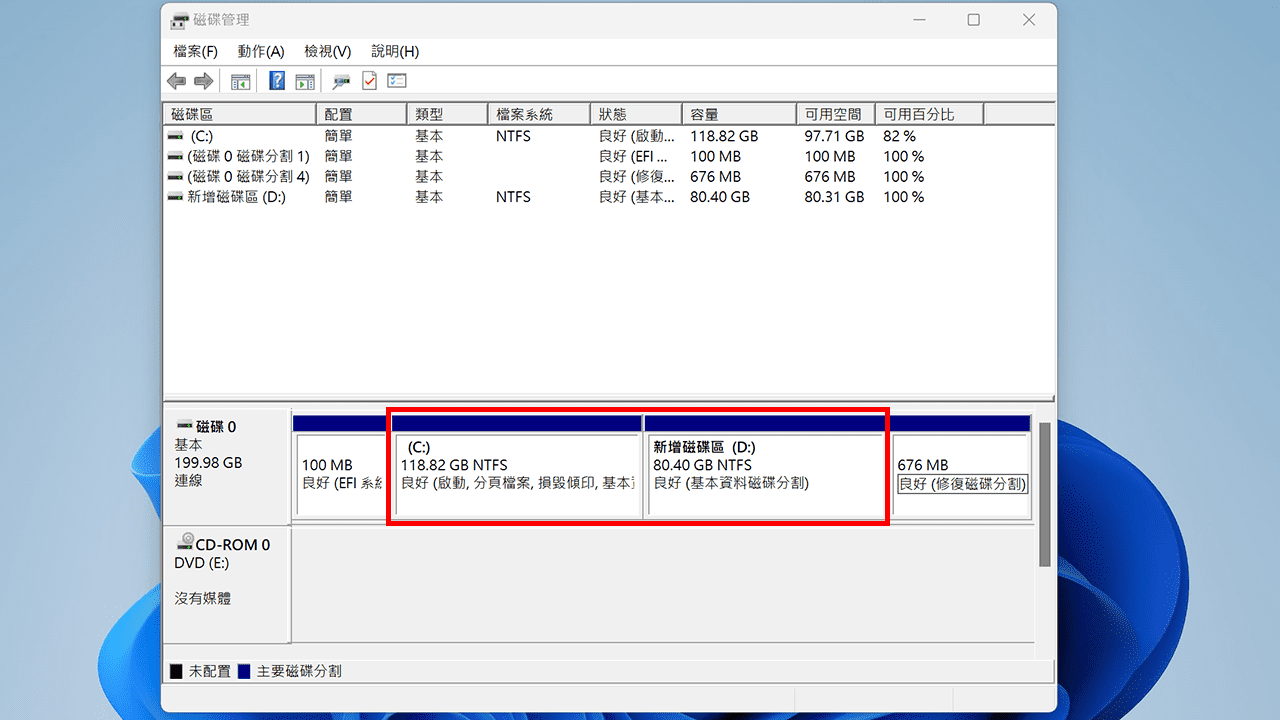Open the 檢視(V) menu
Screen dimensions: 1280x720
click(327, 51)
